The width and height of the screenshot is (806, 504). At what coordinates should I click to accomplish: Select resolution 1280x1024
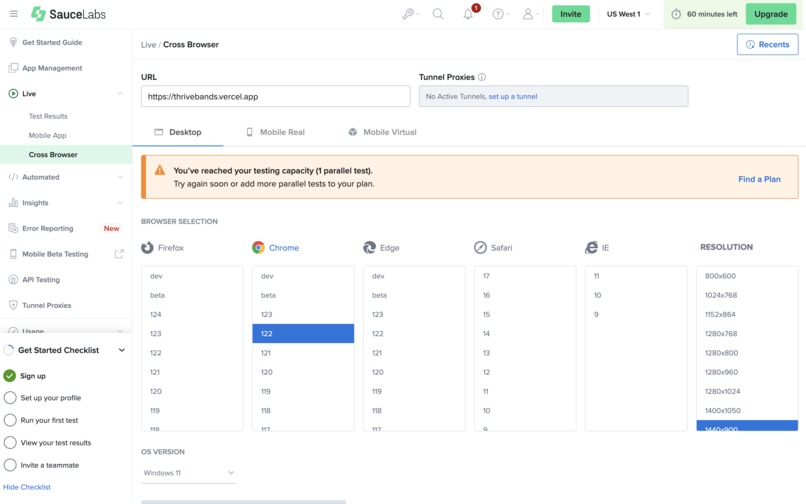point(747,391)
